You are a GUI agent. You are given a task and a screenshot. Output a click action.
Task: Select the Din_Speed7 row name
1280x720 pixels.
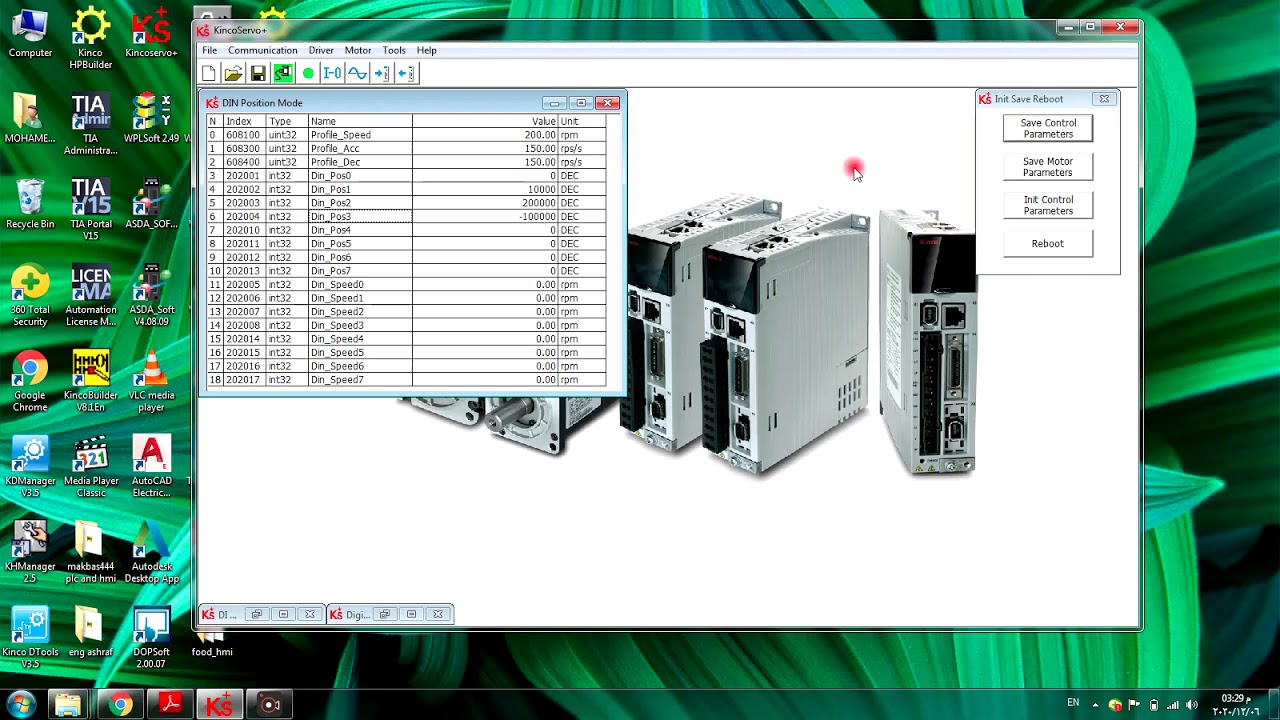pos(360,380)
